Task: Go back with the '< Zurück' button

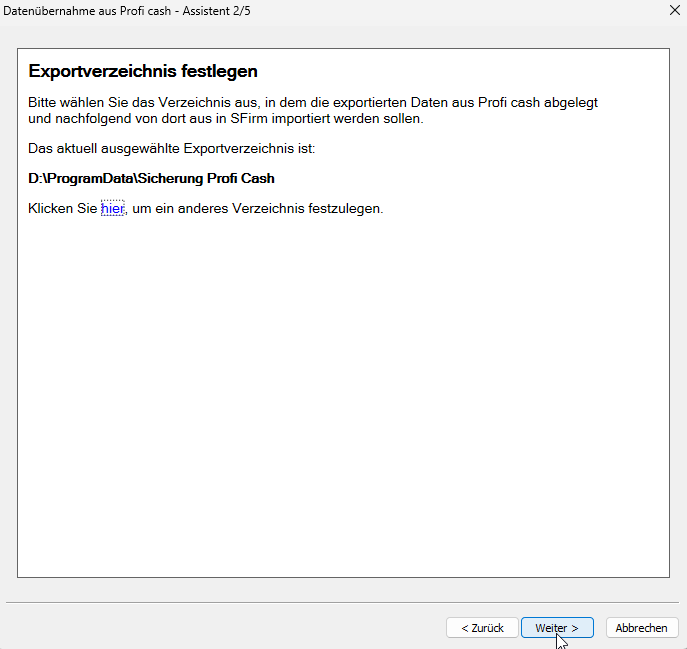Action: 482,628
